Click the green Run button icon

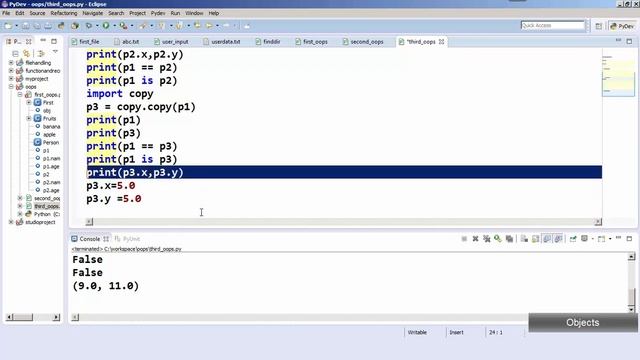106,26
